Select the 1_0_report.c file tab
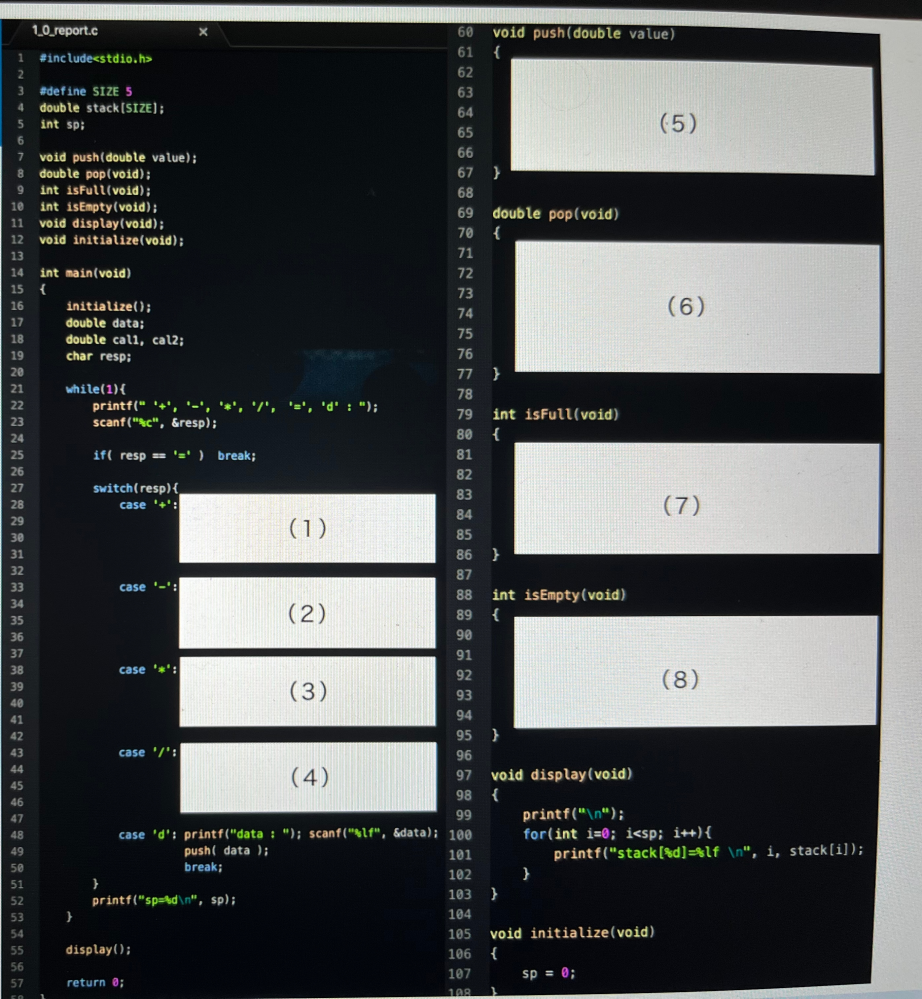Screen dimensions: 922x999 coord(65,31)
